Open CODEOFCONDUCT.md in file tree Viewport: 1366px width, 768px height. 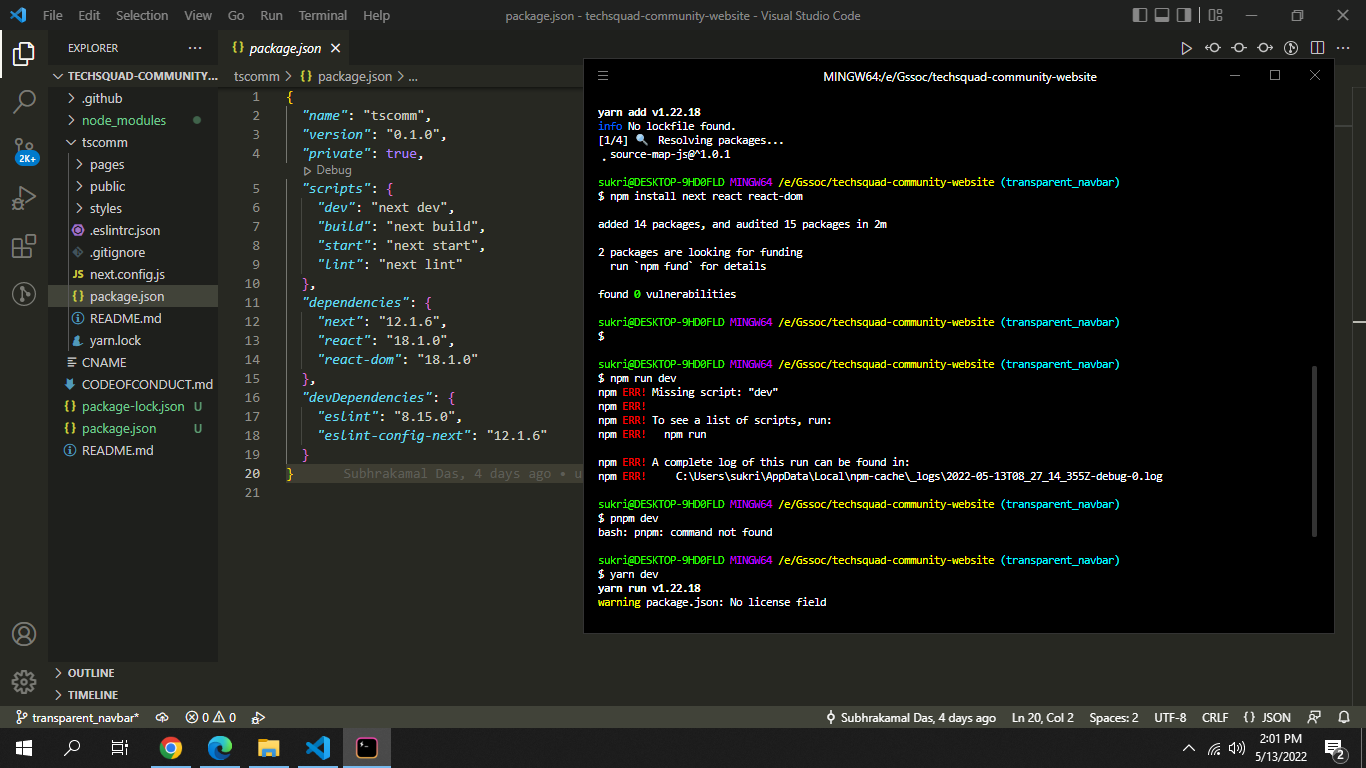pos(133,384)
